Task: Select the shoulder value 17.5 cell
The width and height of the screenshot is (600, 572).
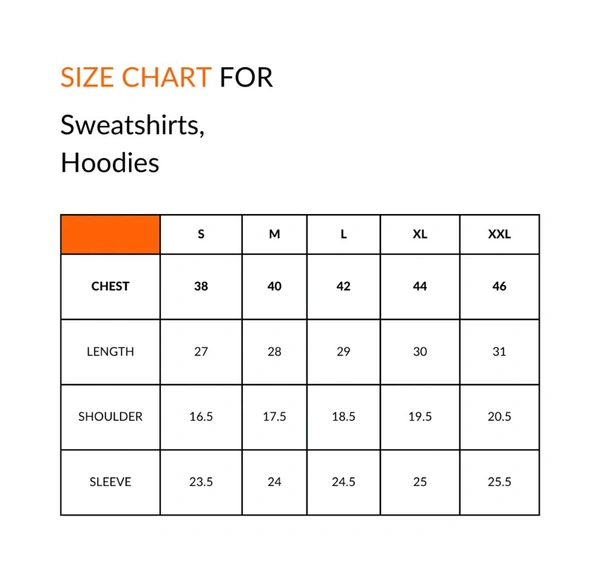Action: click(x=274, y=416)
